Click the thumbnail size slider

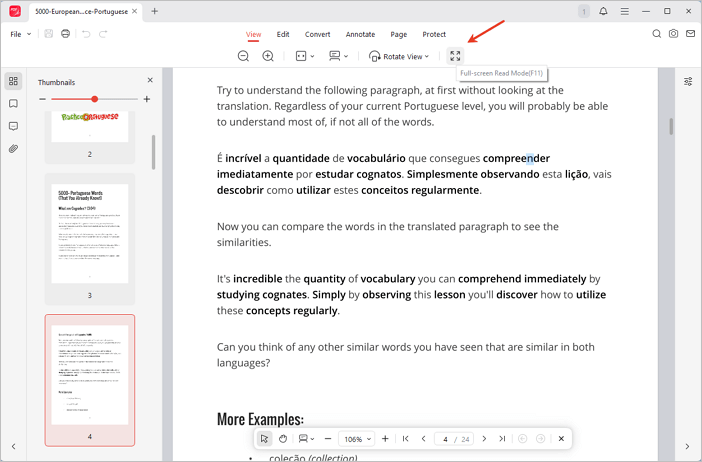pyautogui.click(x=93, y=99)
